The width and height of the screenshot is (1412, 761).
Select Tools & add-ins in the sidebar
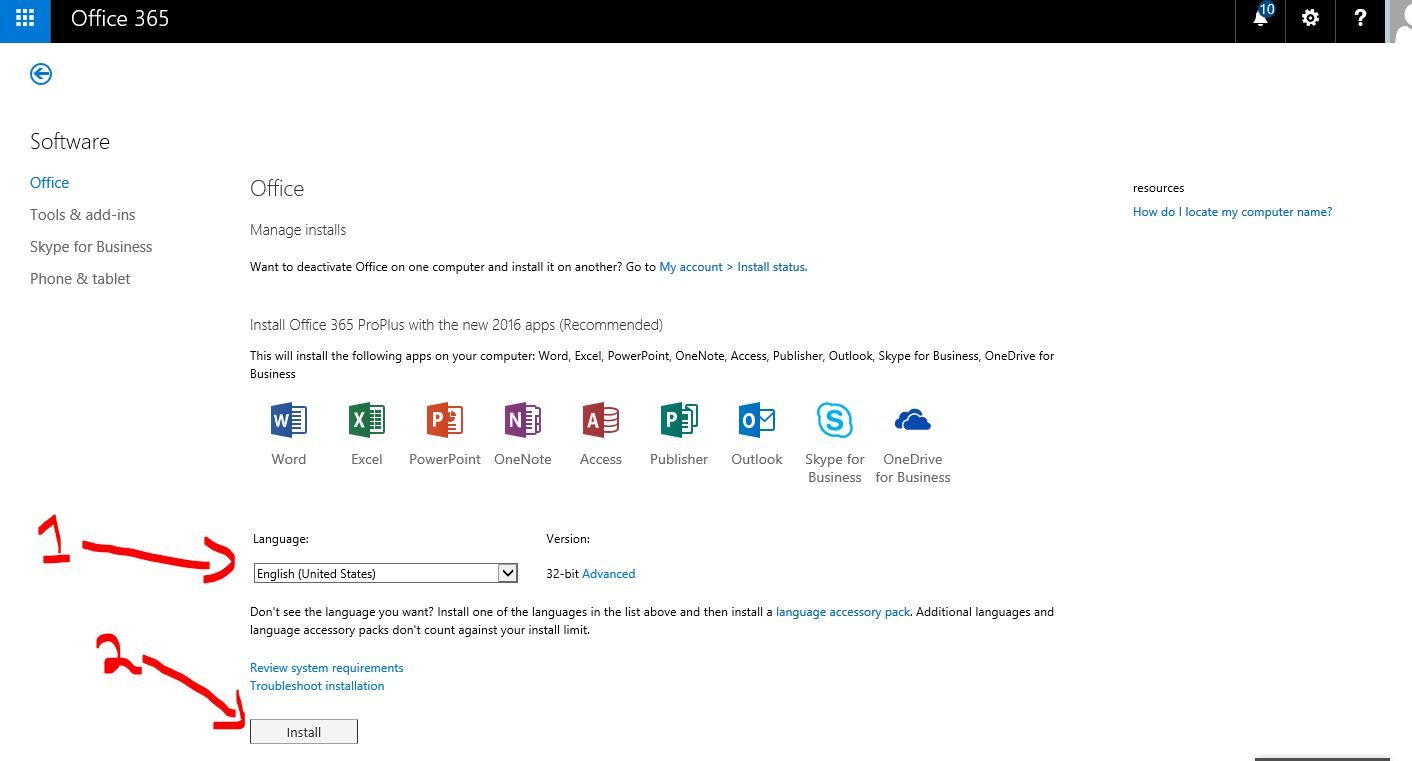tap(82, 215)
